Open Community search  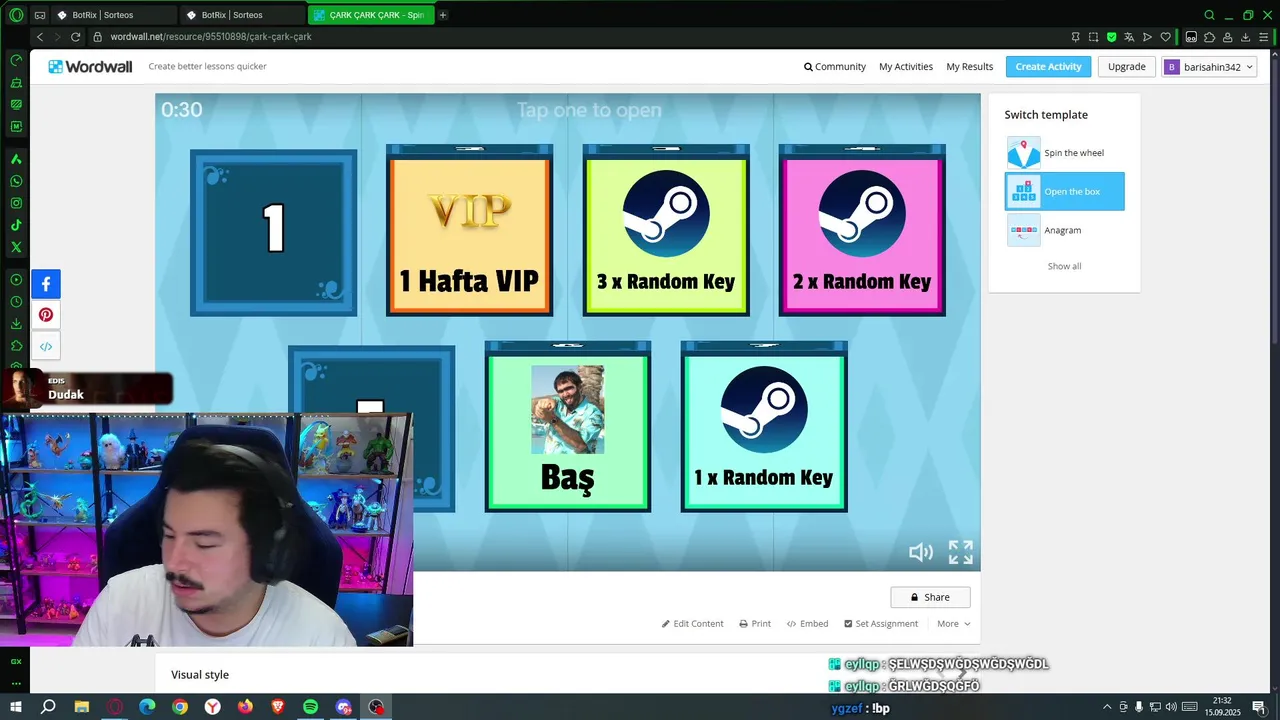tap(835, 66)
